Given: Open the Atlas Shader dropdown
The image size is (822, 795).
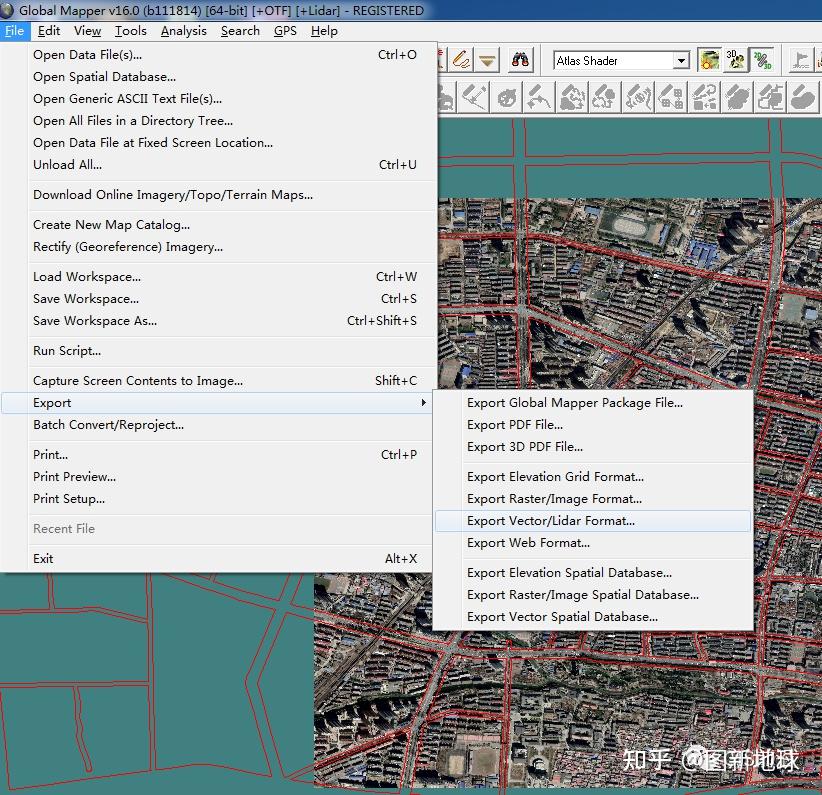Looking at the screenshot, I should pos(681,61).
